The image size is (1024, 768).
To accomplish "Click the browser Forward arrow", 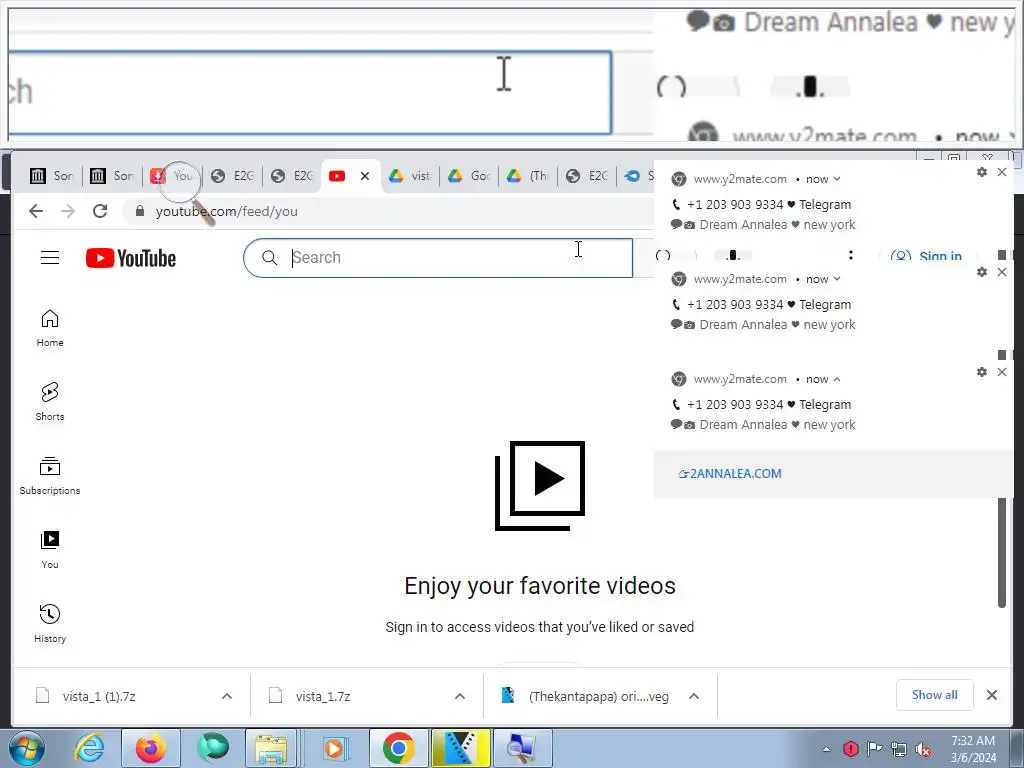I will [x=68, y=211].
